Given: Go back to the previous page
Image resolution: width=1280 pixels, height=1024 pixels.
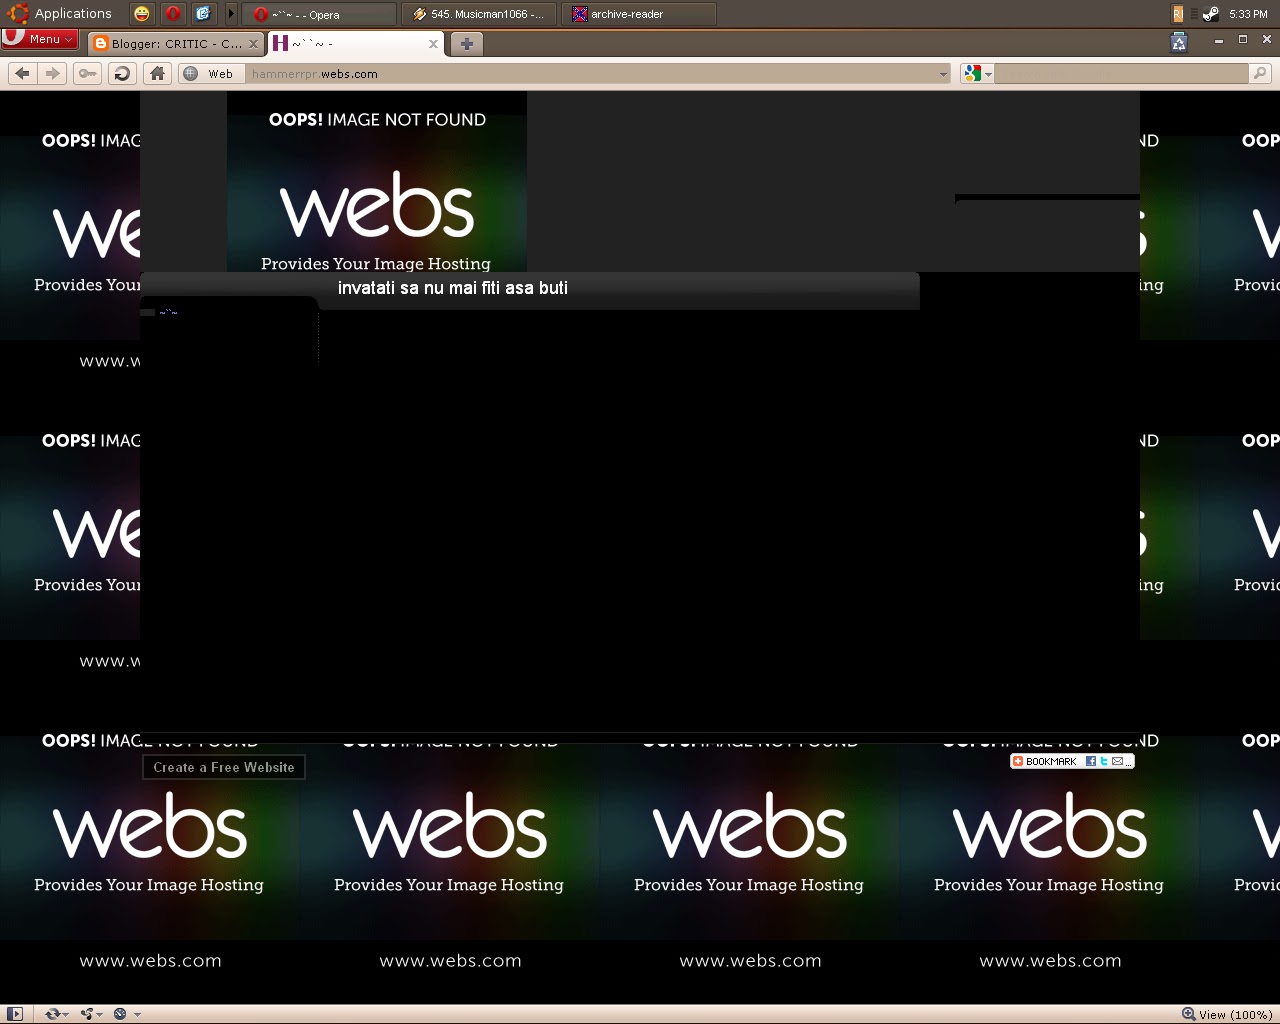Looking at the screenshot, I should [x=23, y=73].
